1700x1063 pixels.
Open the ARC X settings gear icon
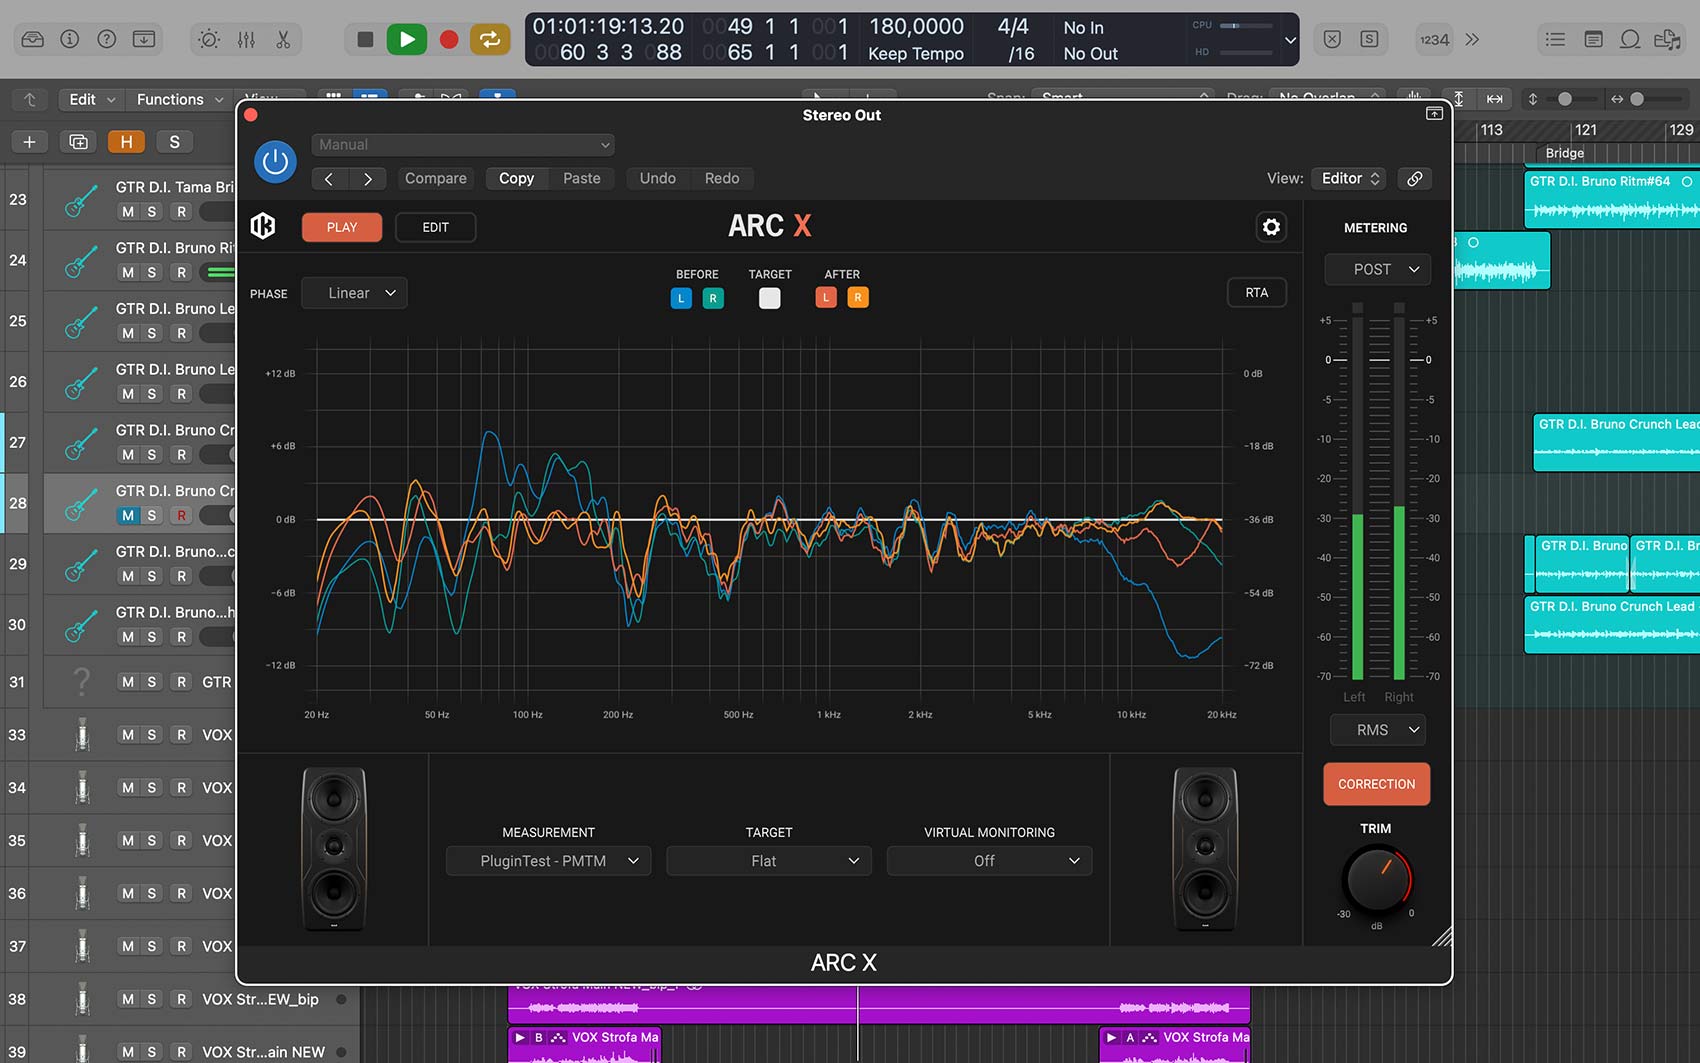point(1271,227)
